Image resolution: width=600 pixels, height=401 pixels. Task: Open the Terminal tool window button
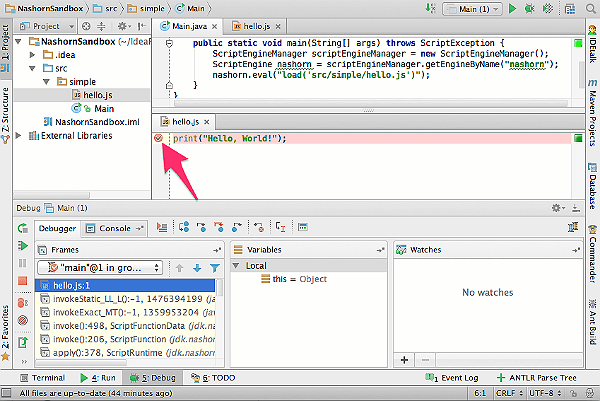(x=42, y=378)
